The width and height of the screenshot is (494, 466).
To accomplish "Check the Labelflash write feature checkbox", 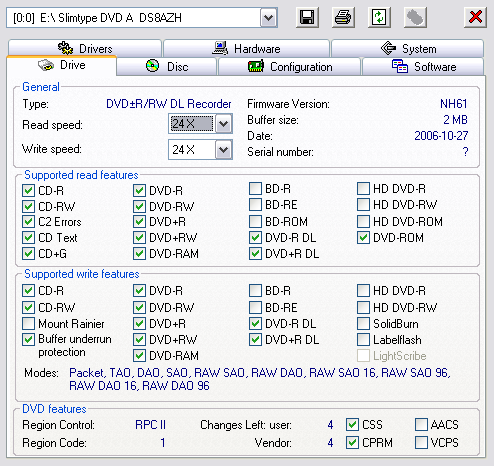I will pos(363,340).
